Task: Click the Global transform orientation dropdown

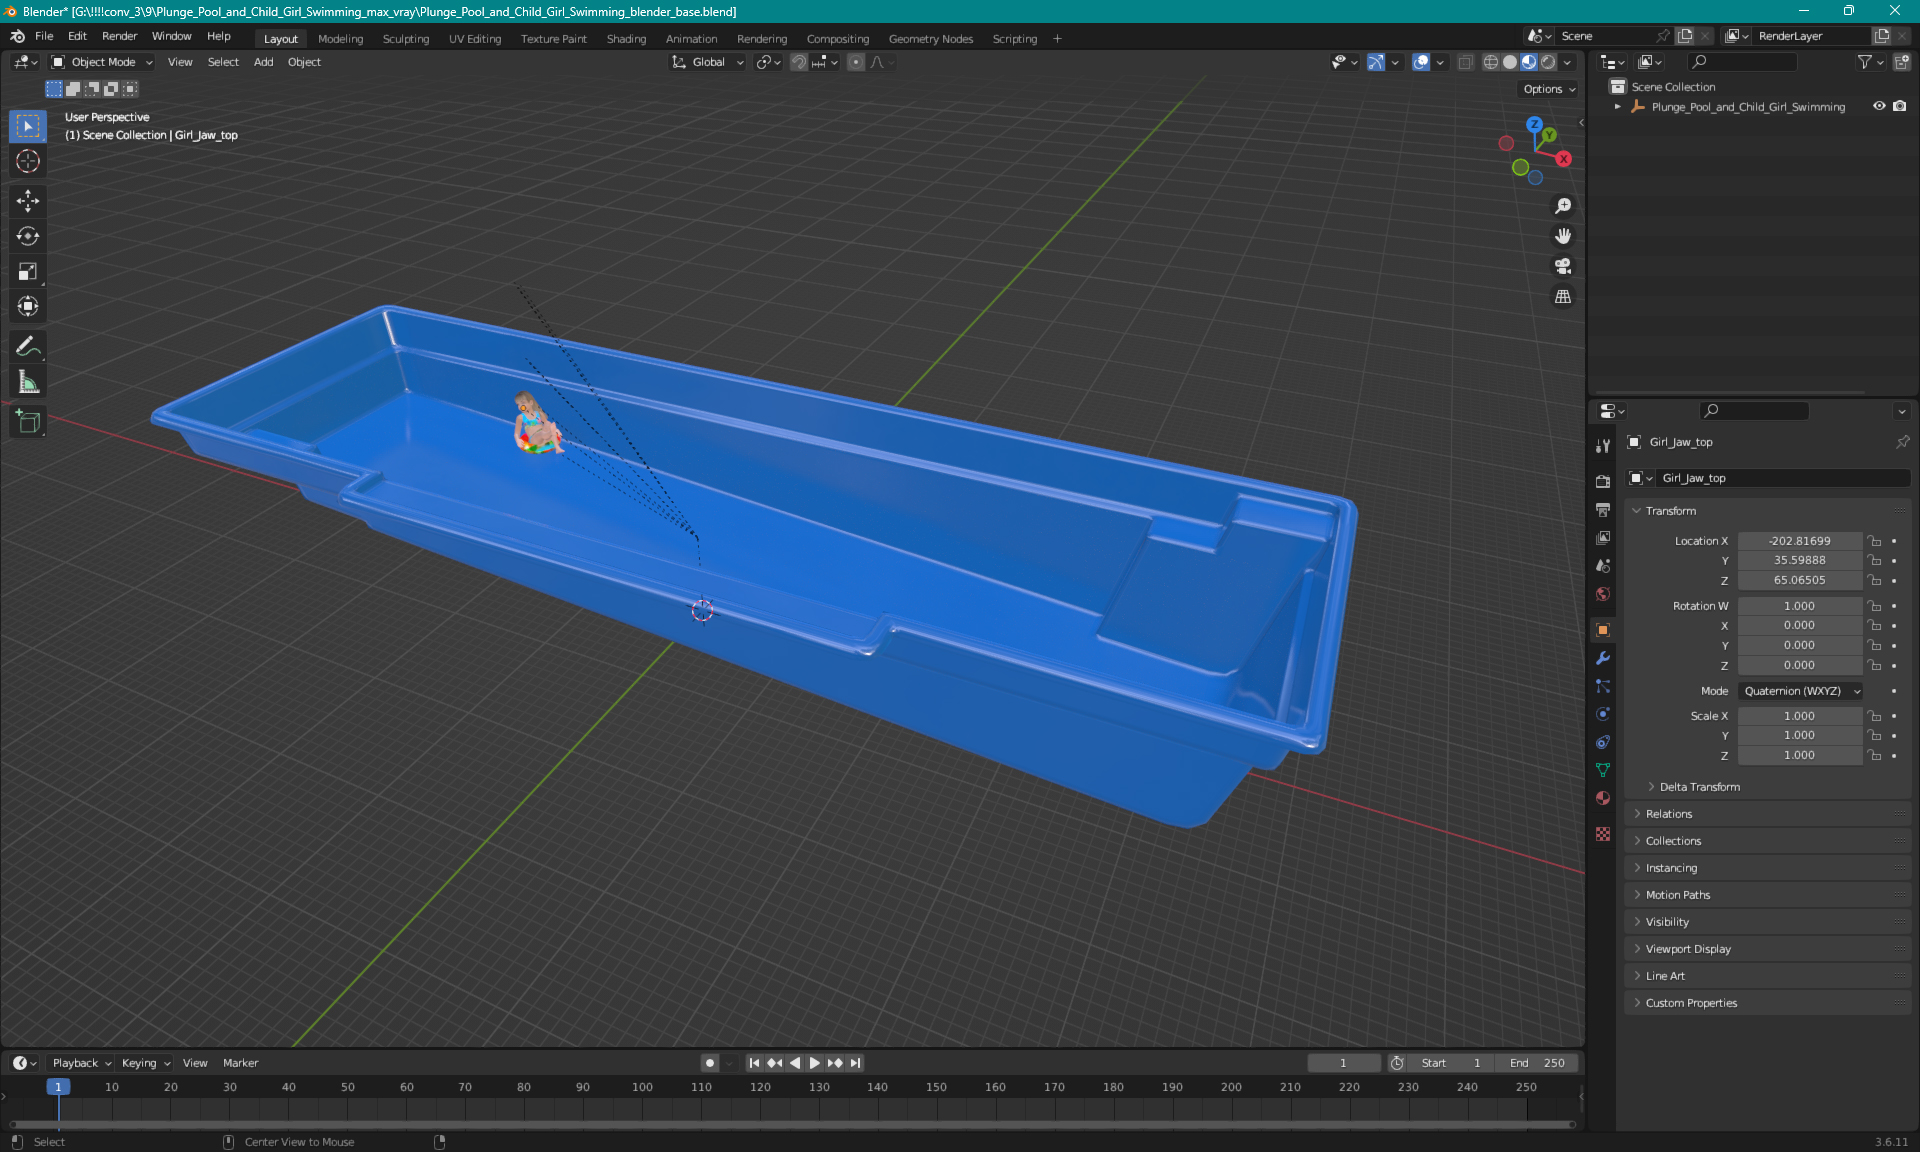Action: [x=708, y=62]
